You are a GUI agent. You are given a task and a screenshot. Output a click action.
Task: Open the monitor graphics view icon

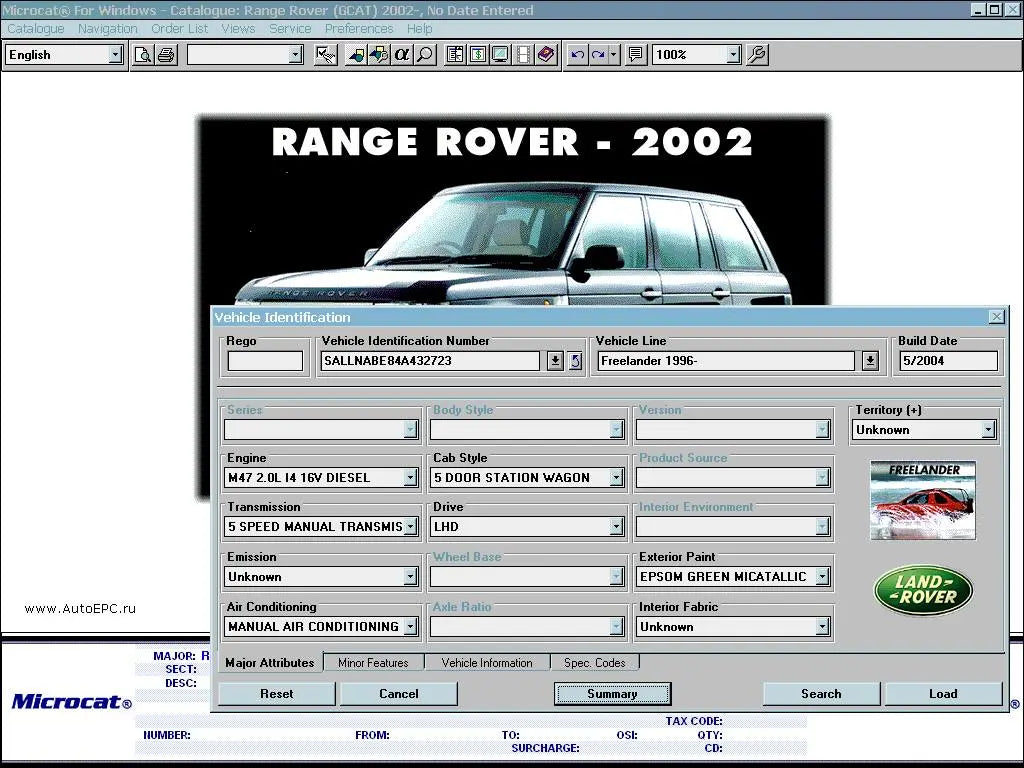500,55
